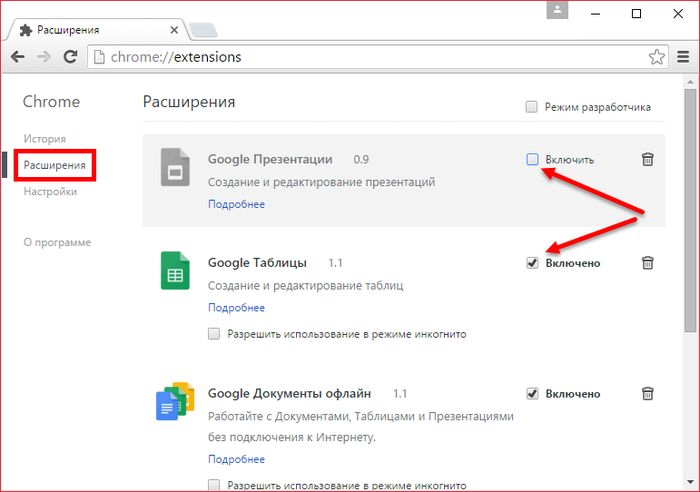
Task: Remove Google Презентации with its trash icon
Action: [x=647, y=159]
